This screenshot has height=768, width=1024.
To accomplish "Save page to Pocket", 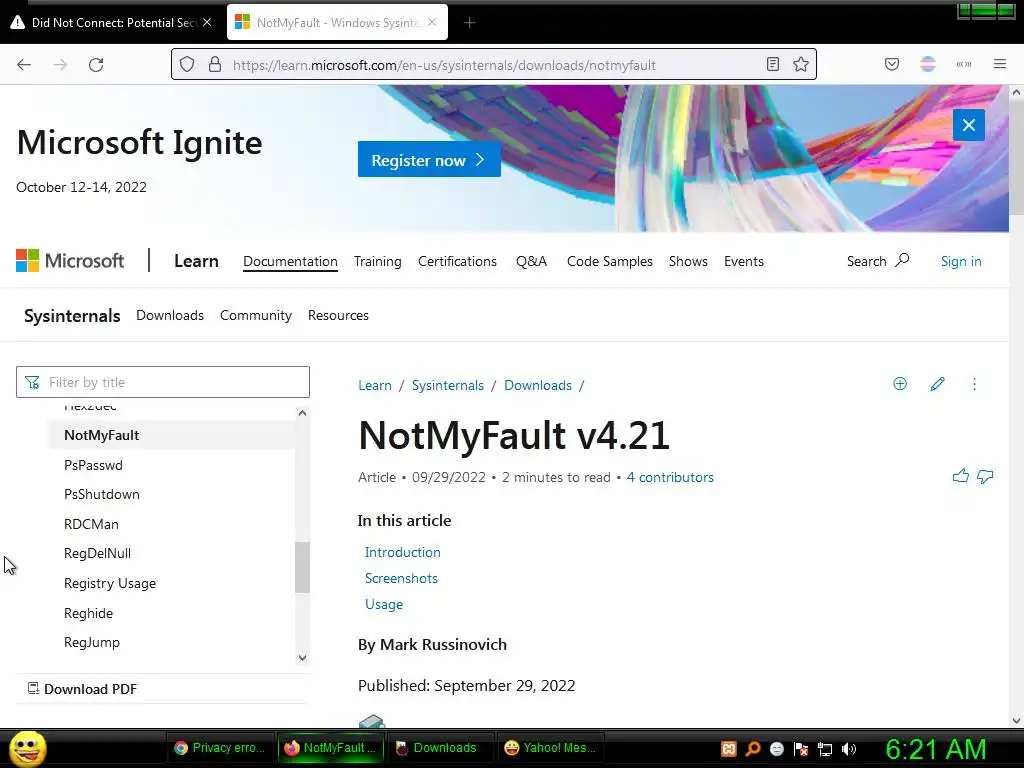I will coord(892,64).
